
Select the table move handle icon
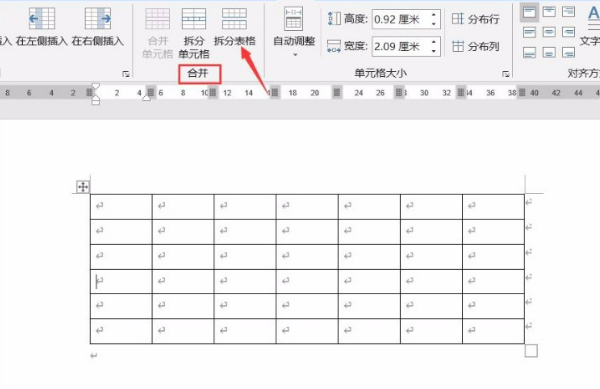tap(83, 187)
